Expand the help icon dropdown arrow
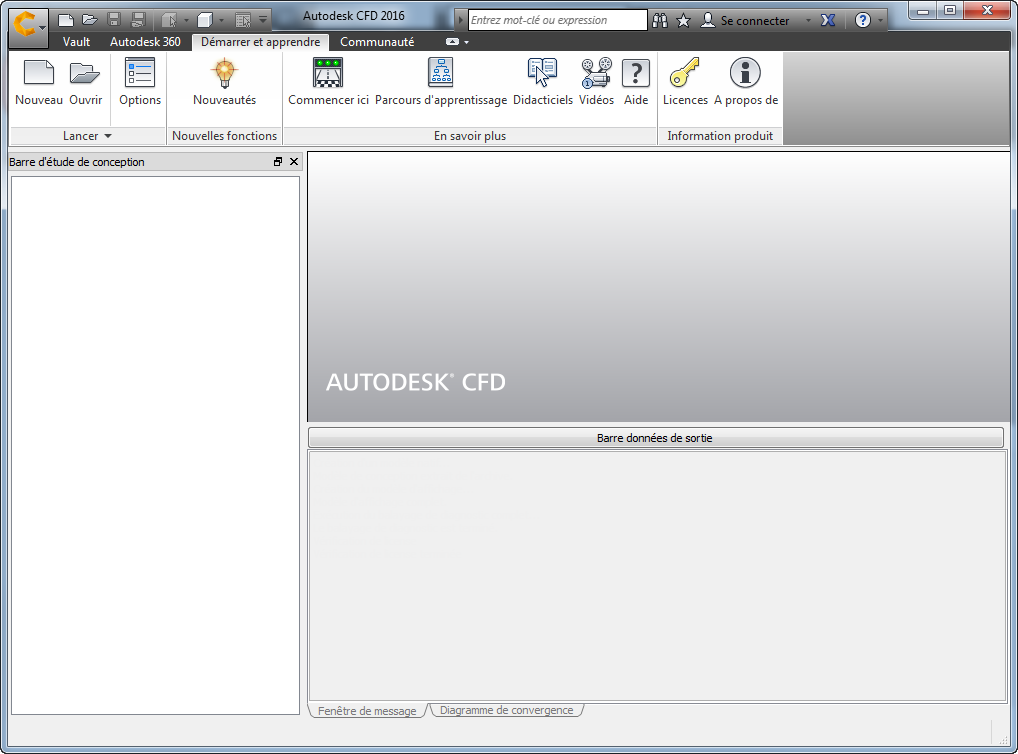Screen dimensions: 1018x754 pyautogui.click(x=880, y=21)
